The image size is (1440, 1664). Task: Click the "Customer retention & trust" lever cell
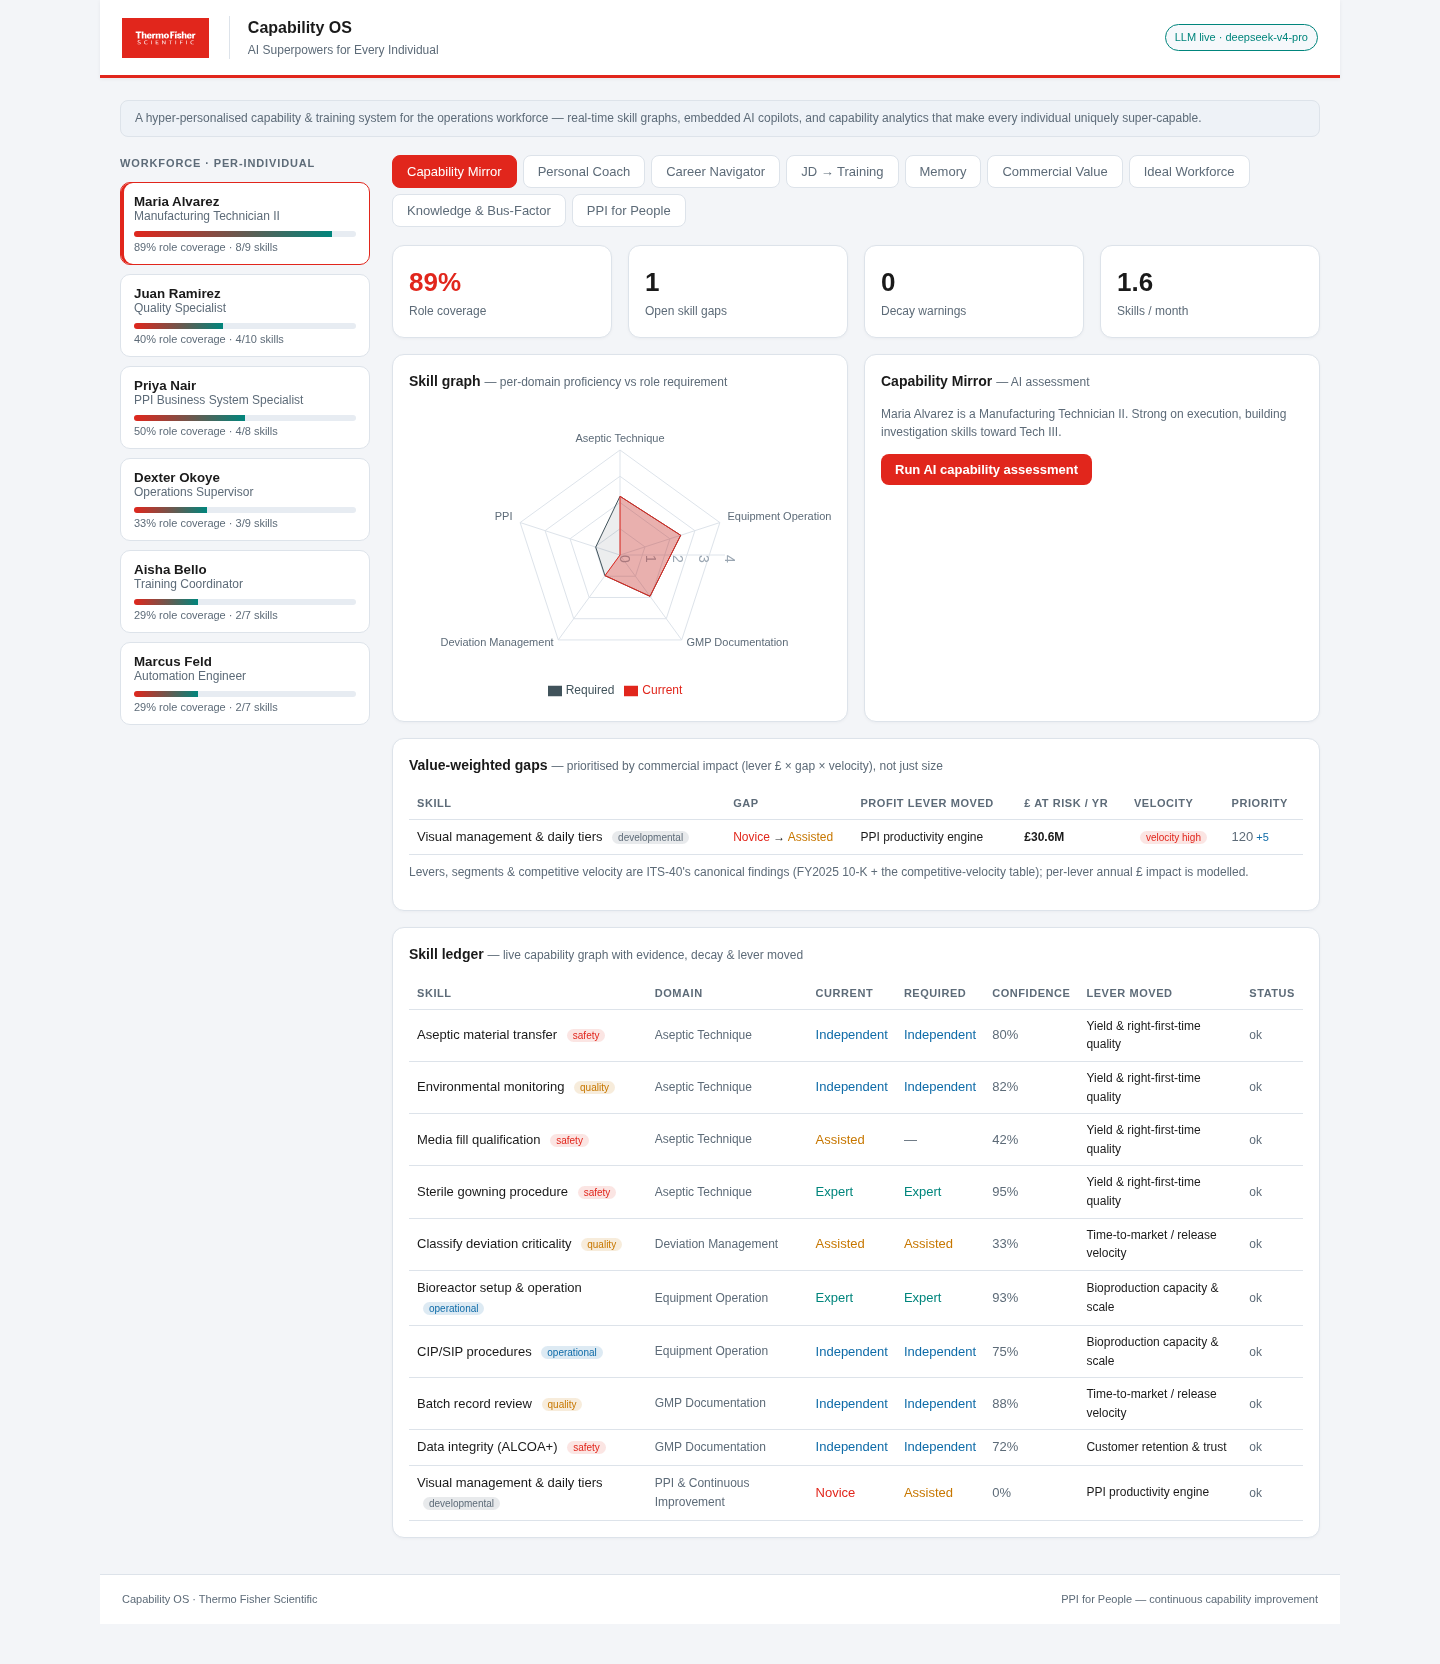pos(1156,1447)
